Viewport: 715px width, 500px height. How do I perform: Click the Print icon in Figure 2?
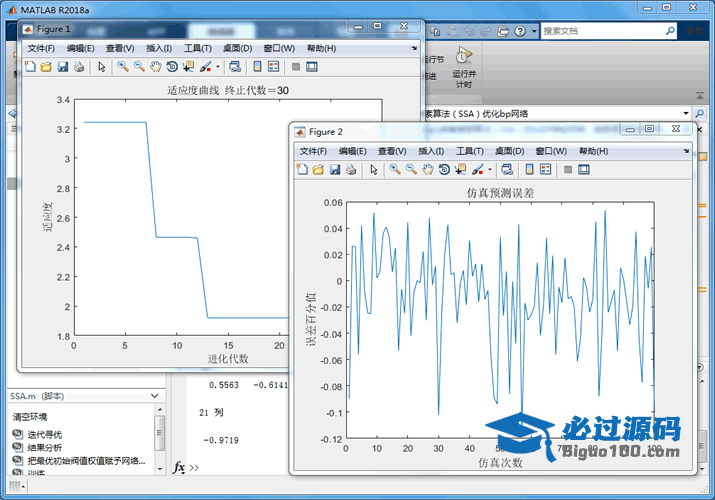(351, 170)
